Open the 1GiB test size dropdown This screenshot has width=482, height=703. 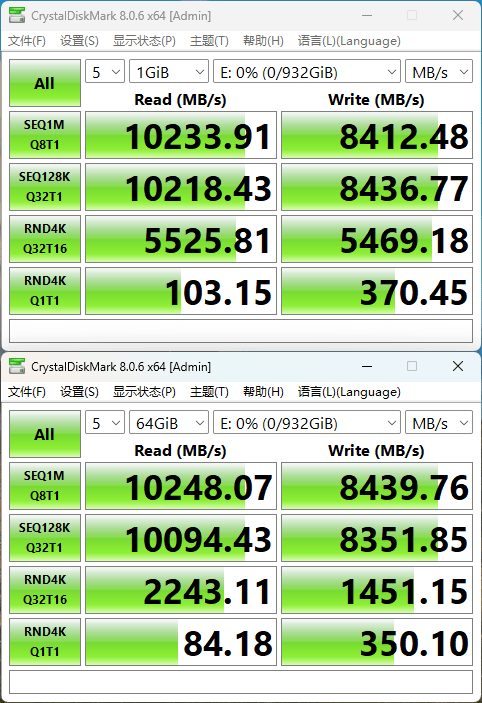[x=169, y=72]
